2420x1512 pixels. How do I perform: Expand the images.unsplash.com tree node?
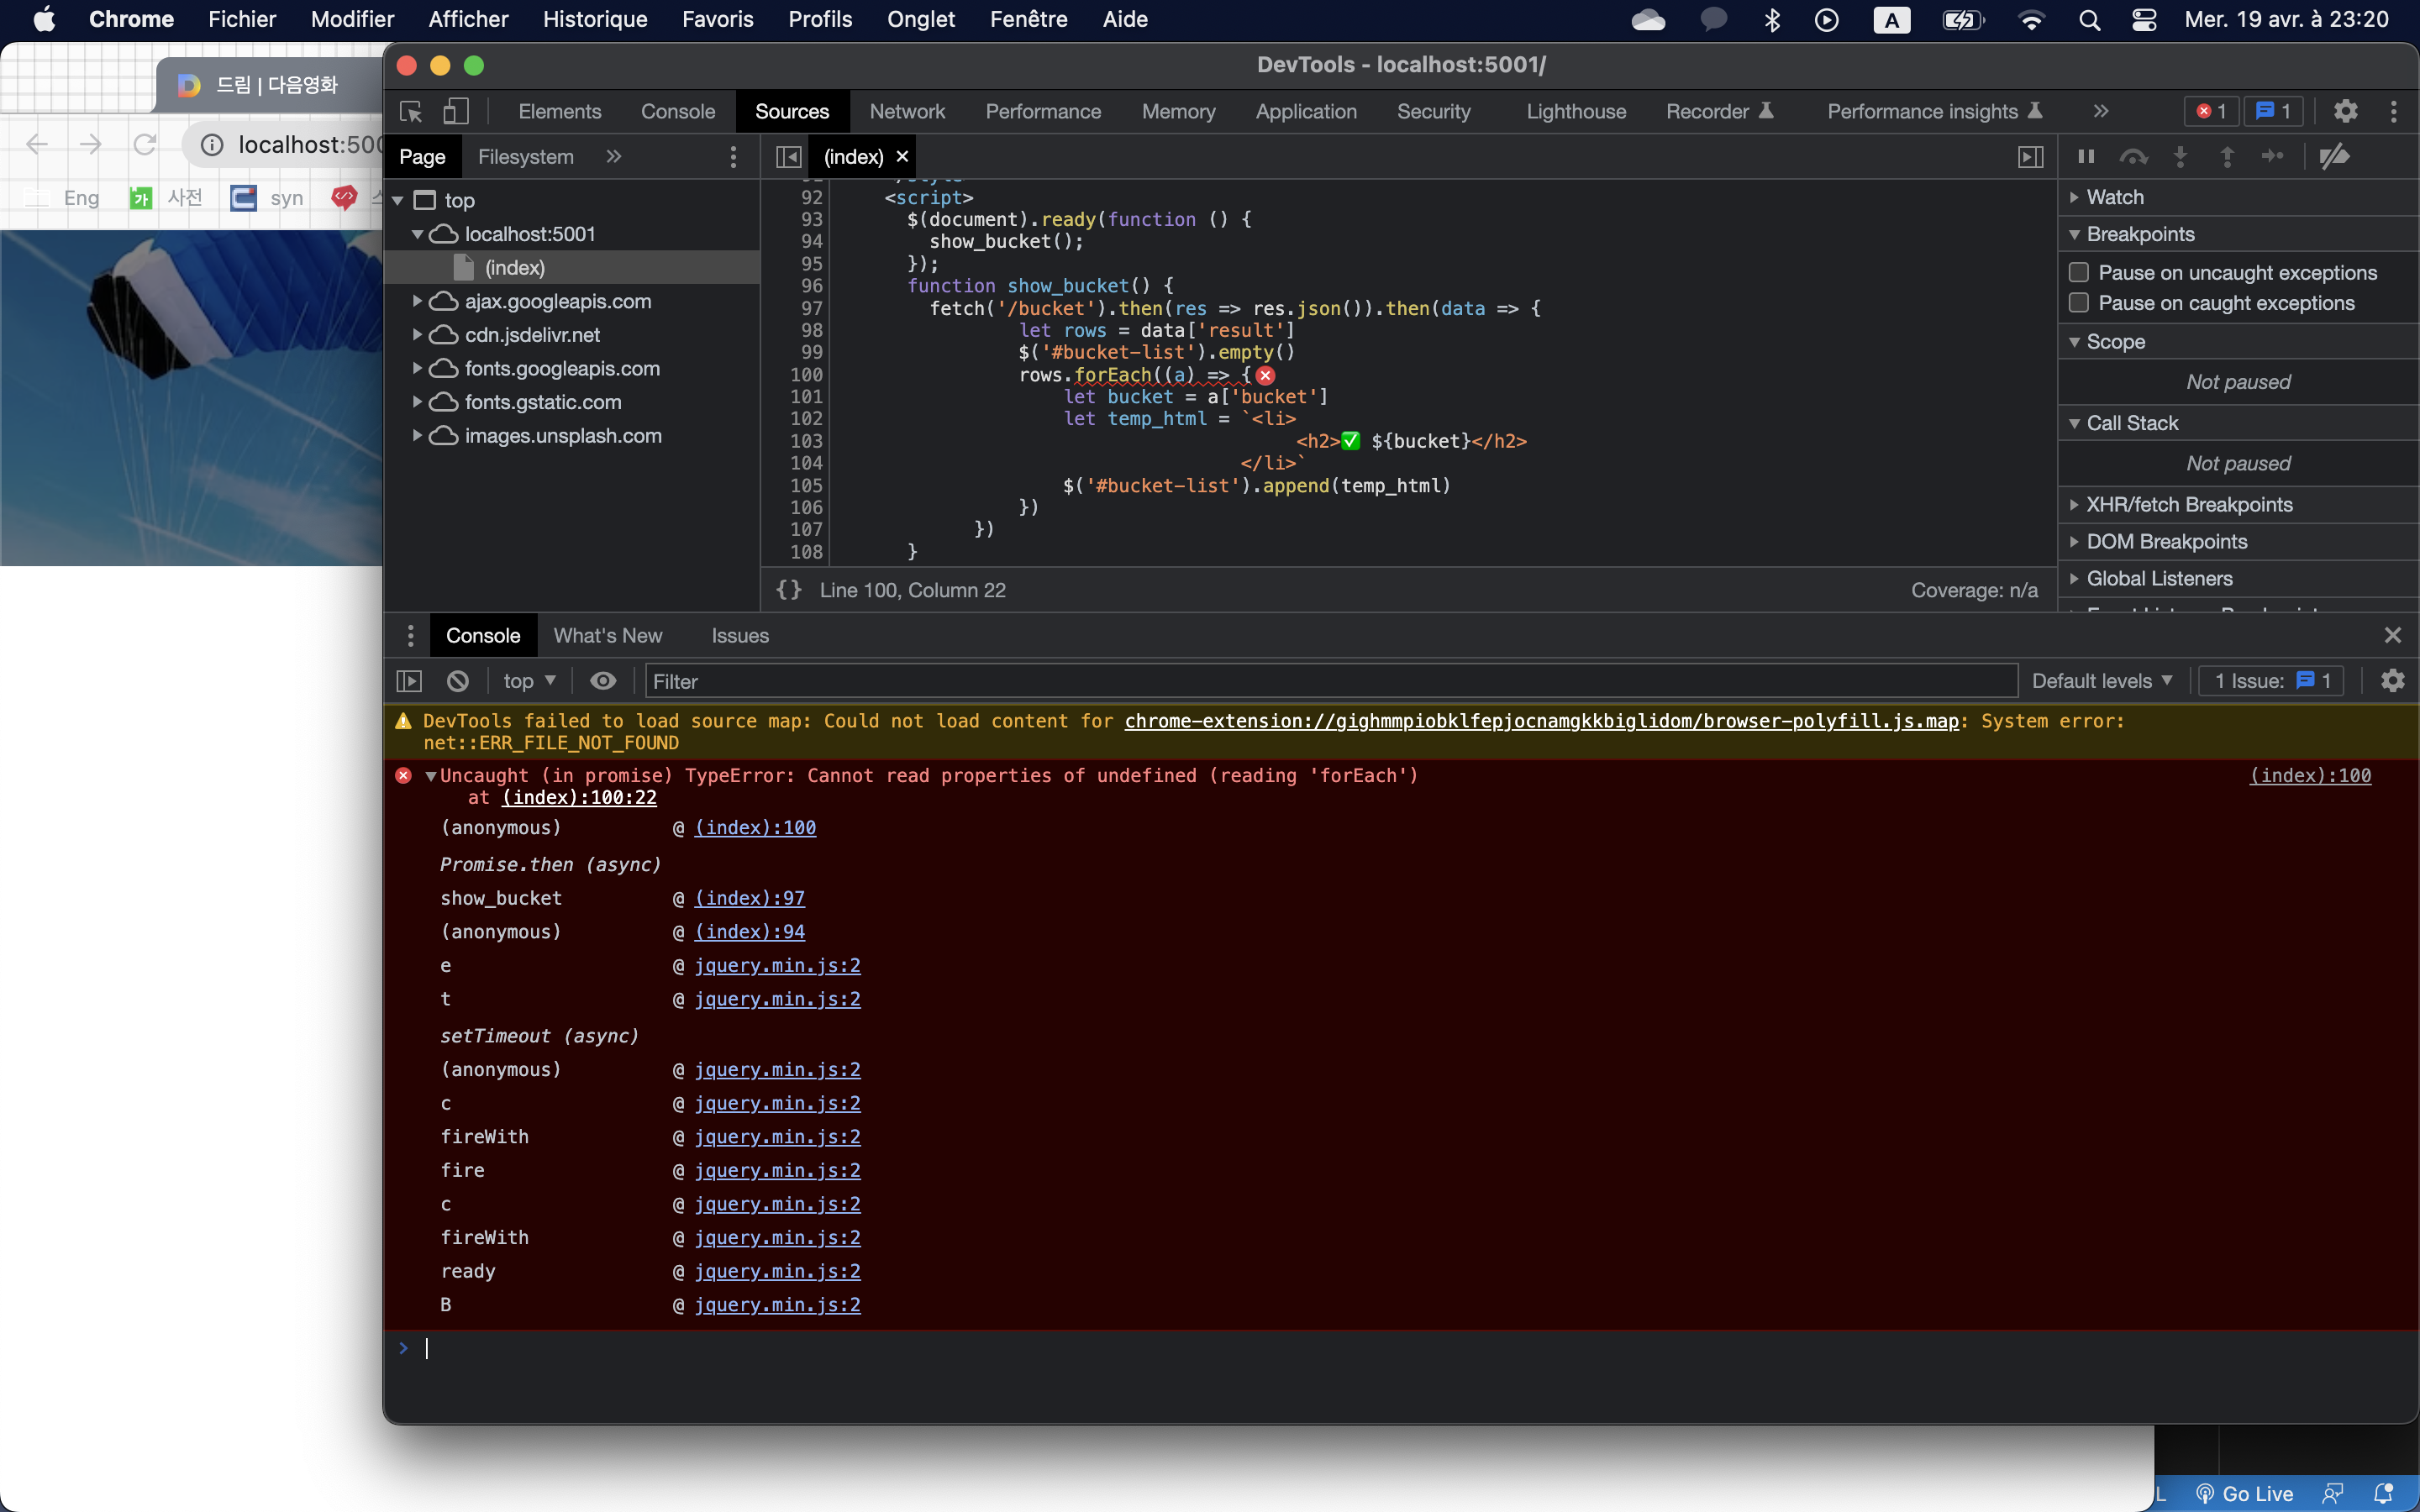(417, 436)
